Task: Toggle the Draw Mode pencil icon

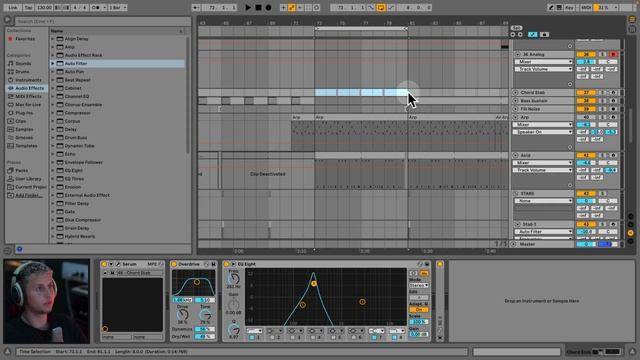Action: pyautogui.click(x=551, y=7)
